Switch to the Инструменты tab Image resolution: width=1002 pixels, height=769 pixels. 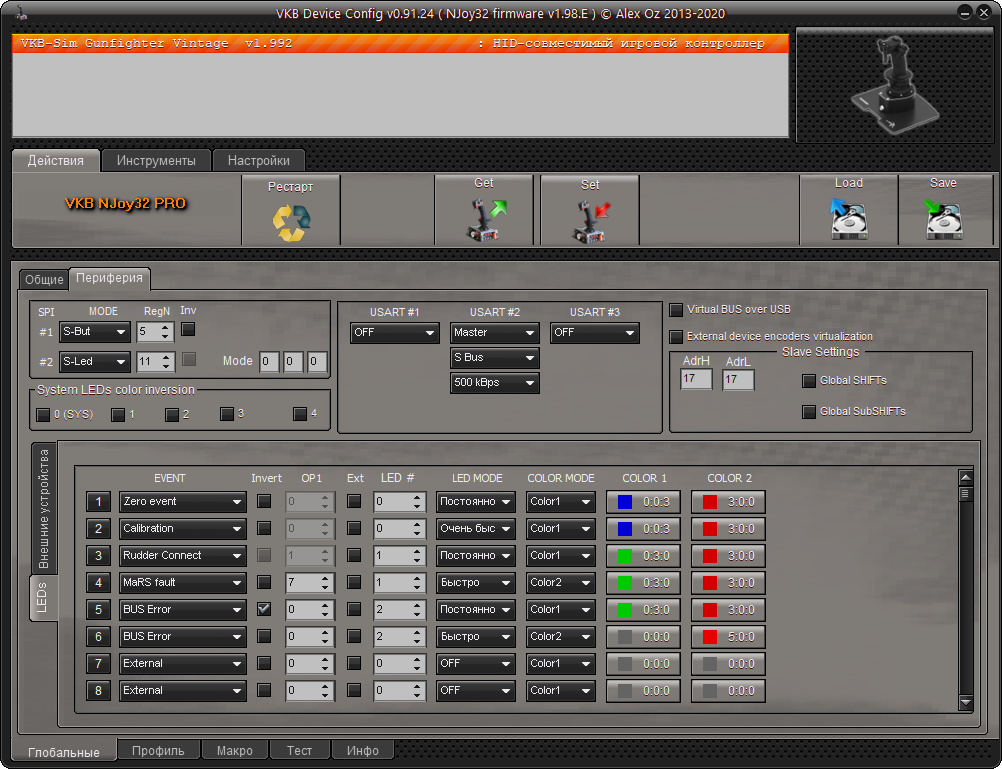tap(156, 160)
